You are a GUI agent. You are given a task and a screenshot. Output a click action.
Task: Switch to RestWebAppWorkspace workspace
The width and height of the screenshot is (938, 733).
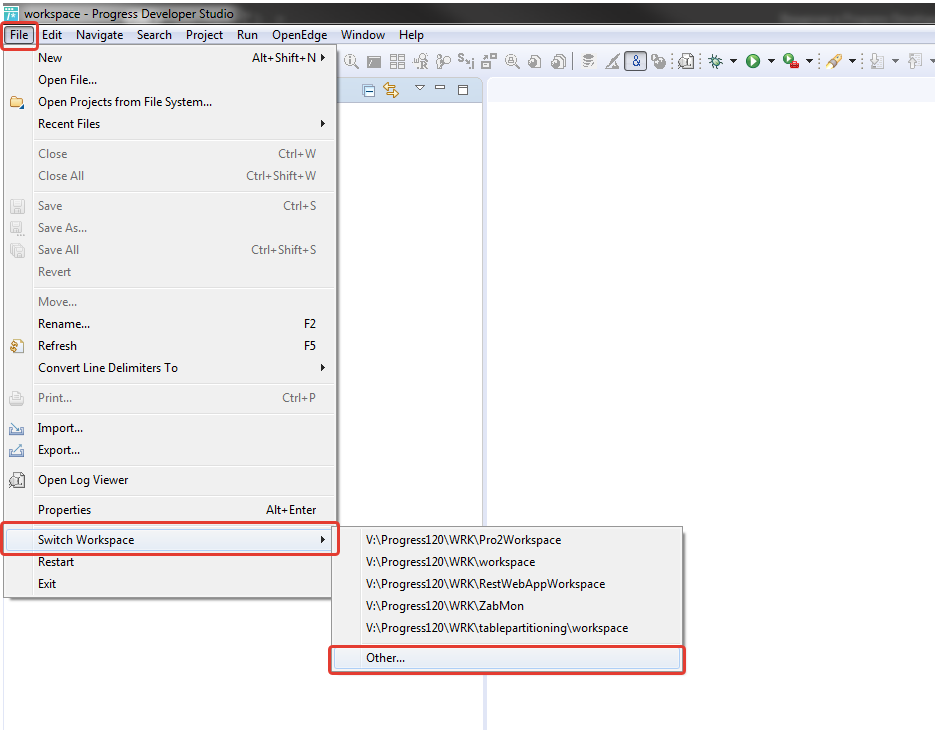click(x=507, y=585)
